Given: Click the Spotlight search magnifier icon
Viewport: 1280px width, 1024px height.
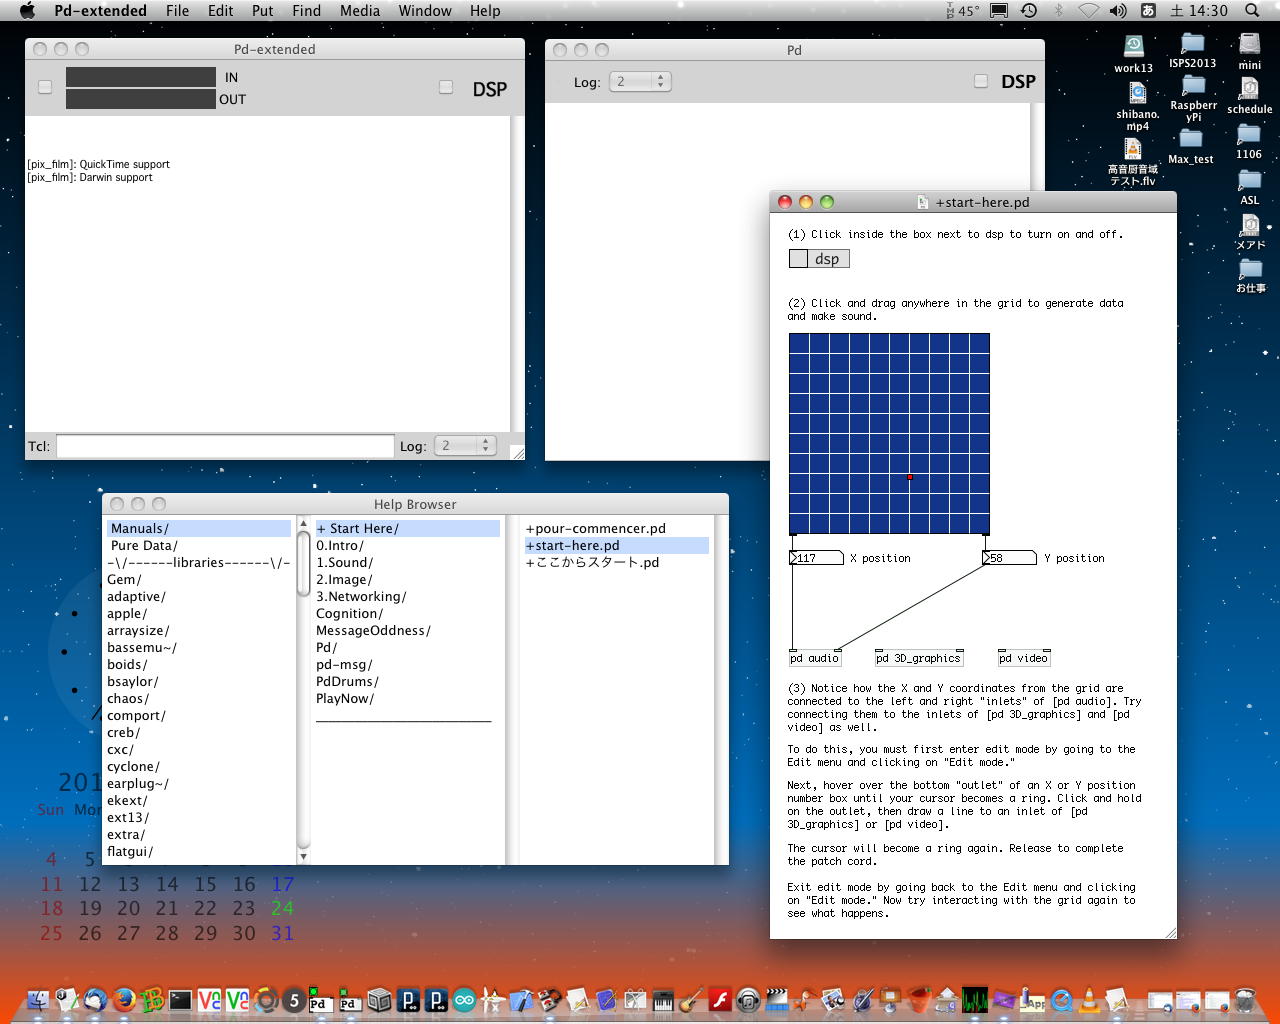Looking at the screenshot, I should 1252,11.
